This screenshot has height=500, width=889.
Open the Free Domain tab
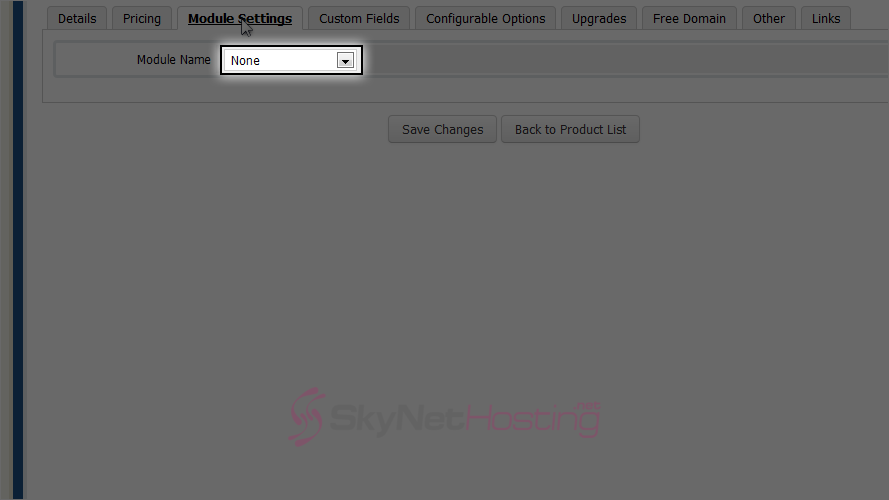coord(689,19)
